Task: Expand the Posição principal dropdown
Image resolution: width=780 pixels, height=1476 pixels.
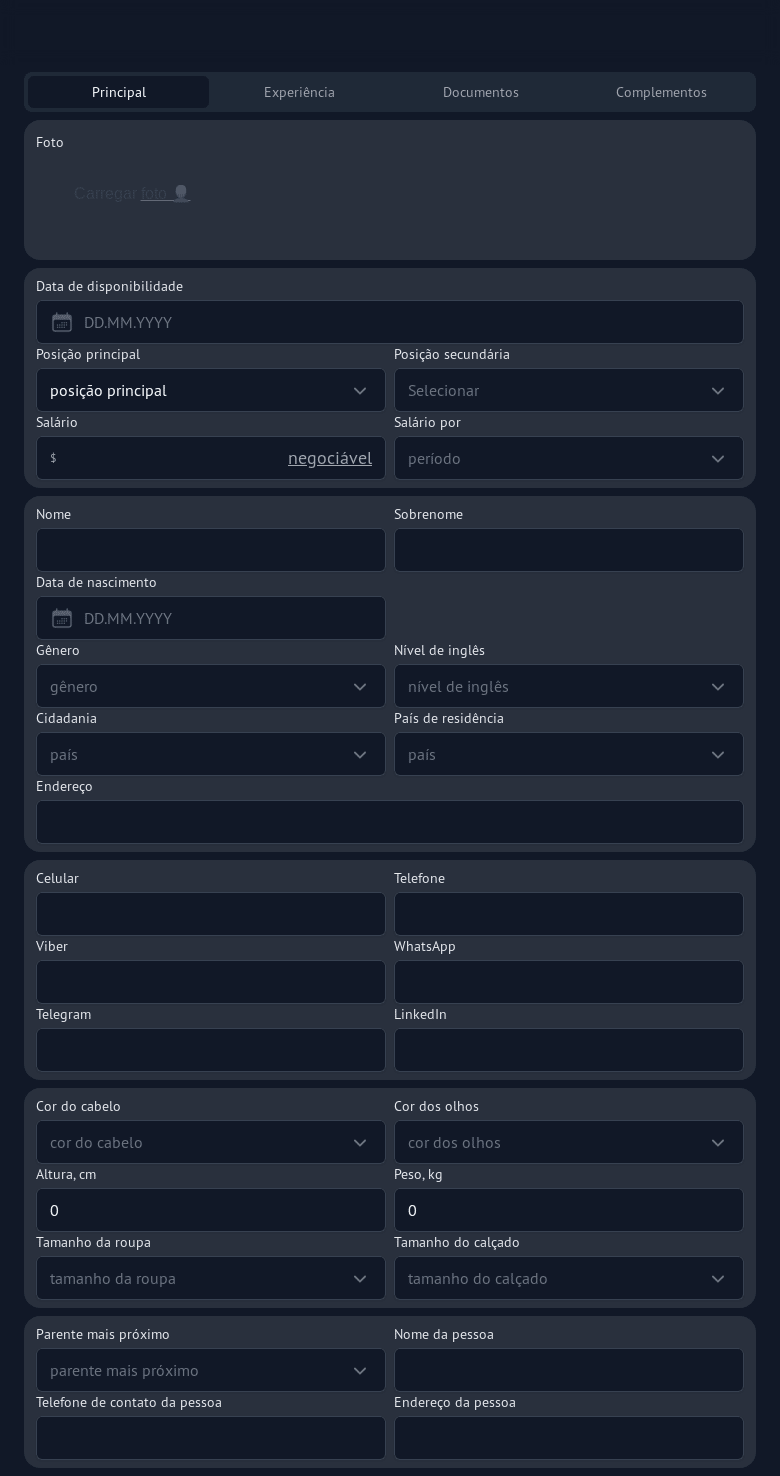Action: pos(210,390)
